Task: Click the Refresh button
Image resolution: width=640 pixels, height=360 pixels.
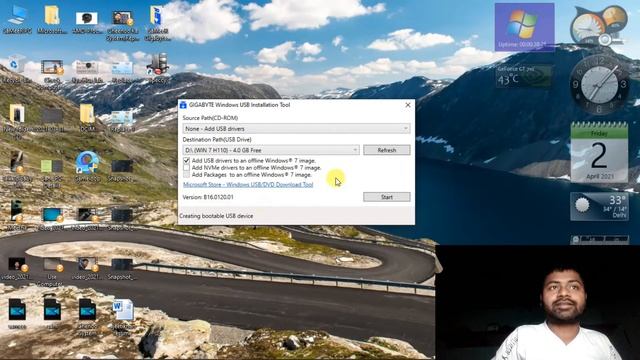Action: tap(387, 150)
